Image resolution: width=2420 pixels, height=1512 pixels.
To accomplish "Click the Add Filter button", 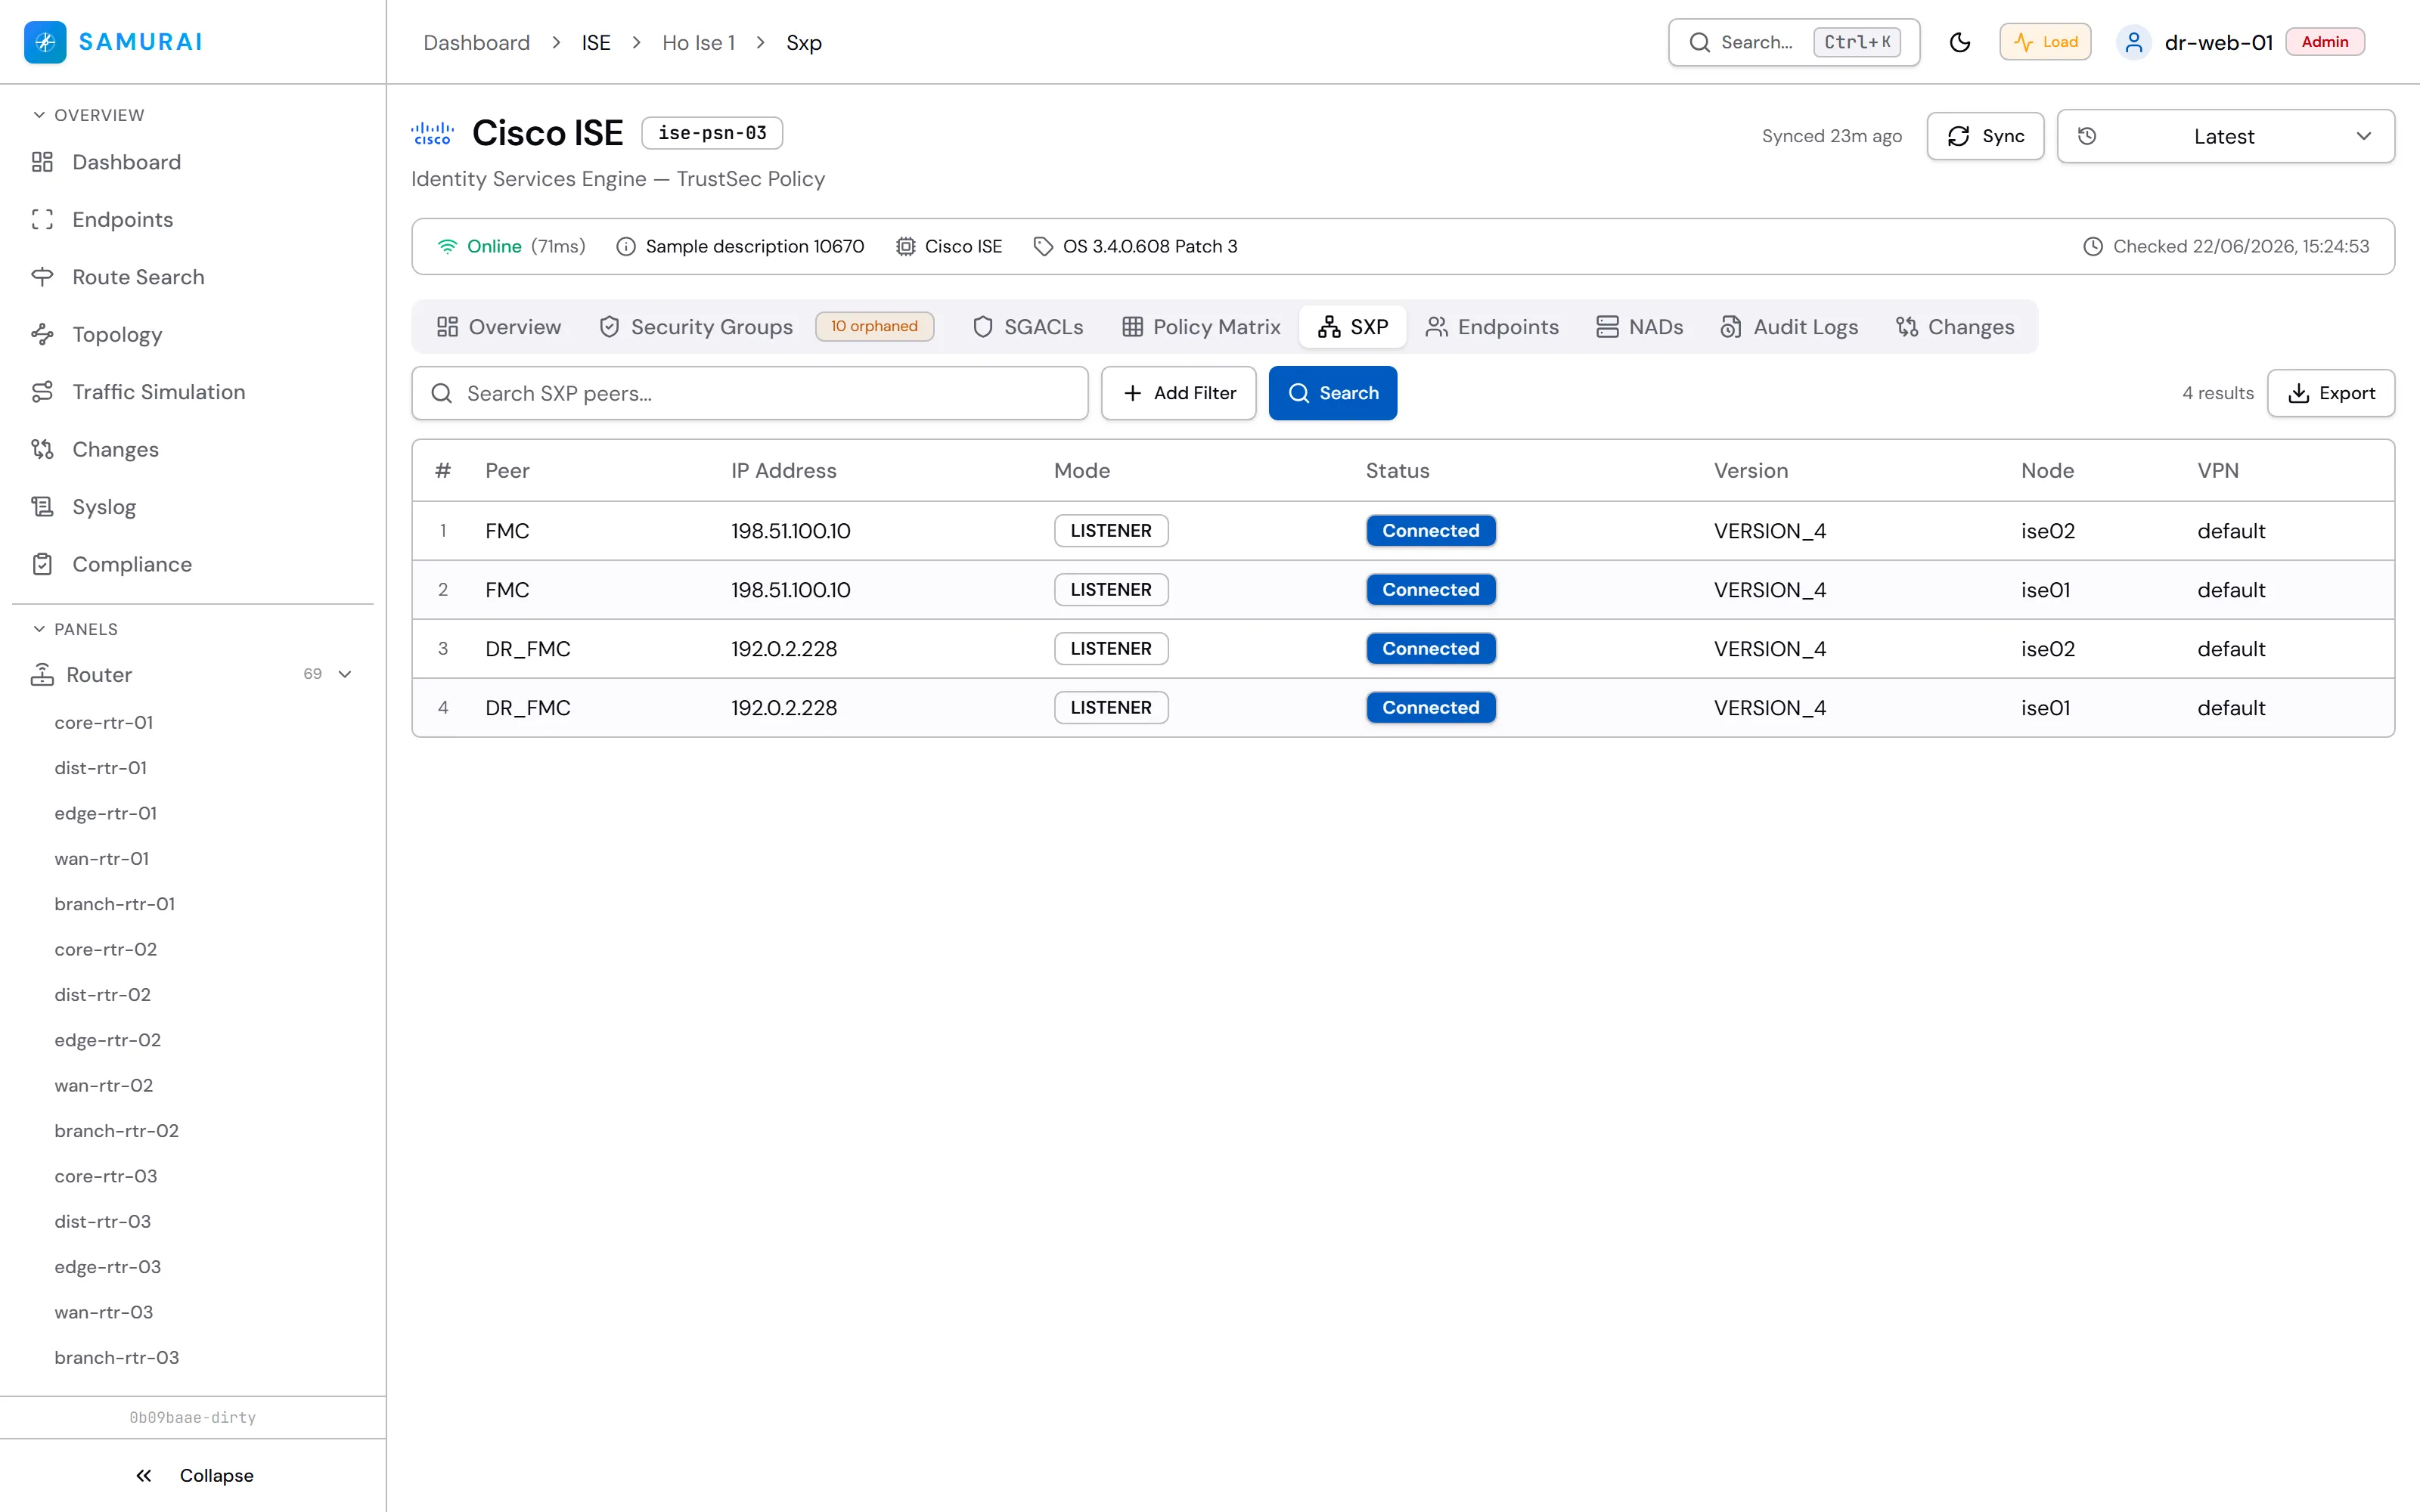I will (1179, 393).
